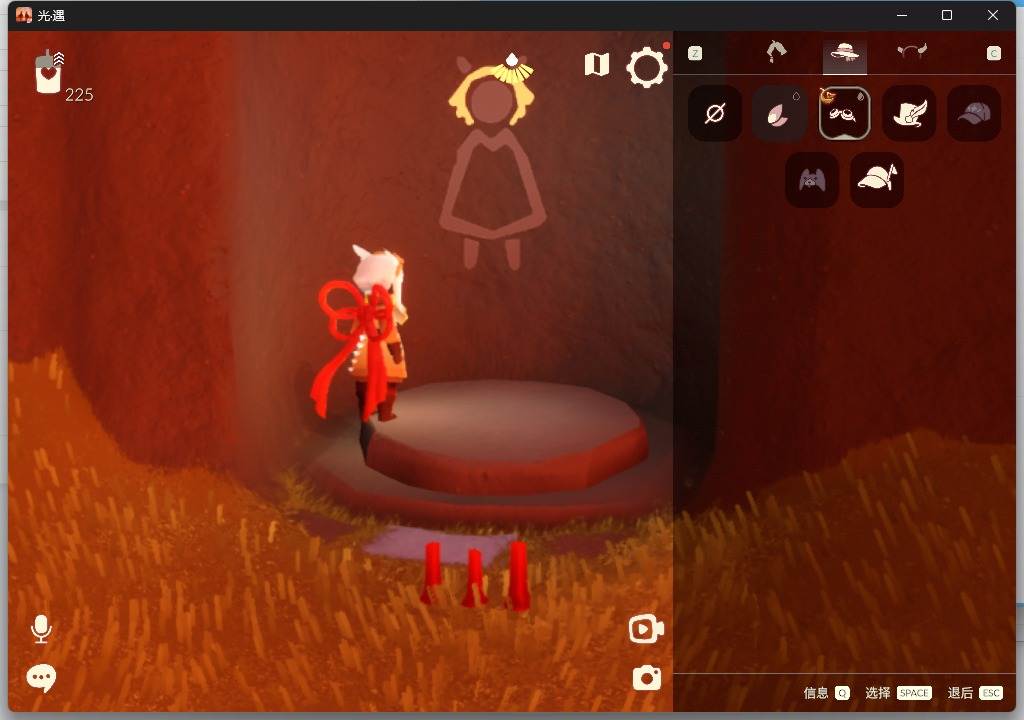Start video recording with the camcorder icon

(x=646, y=629)
